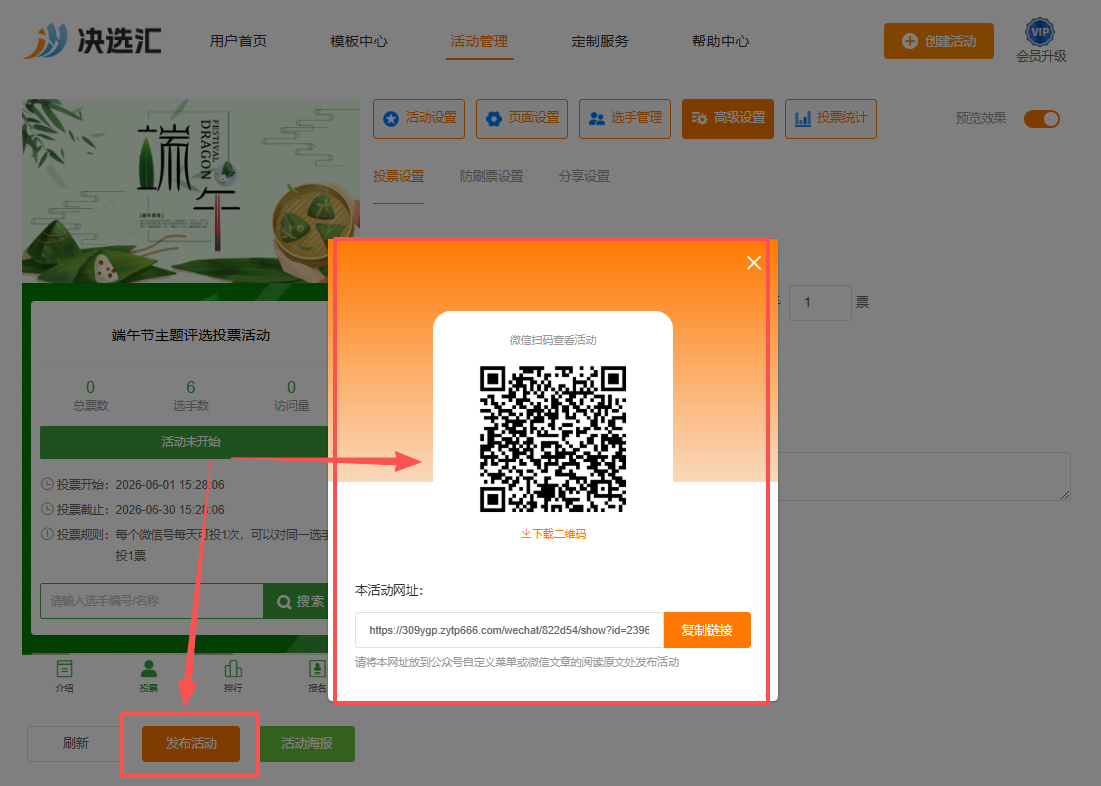Click the 微信扫码查看活动 caption

coord(553,340)
